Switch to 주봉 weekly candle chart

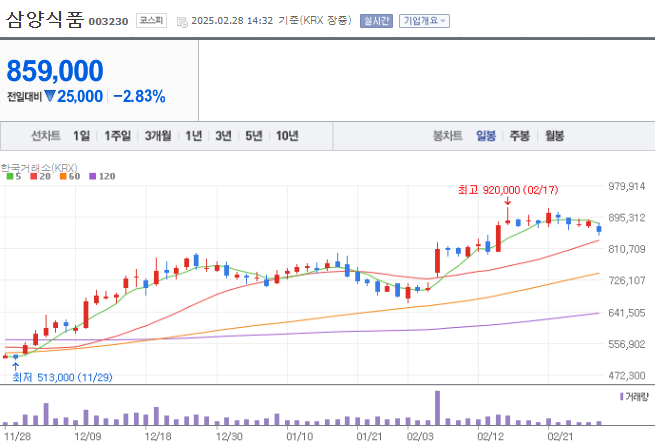coord(520,136)
